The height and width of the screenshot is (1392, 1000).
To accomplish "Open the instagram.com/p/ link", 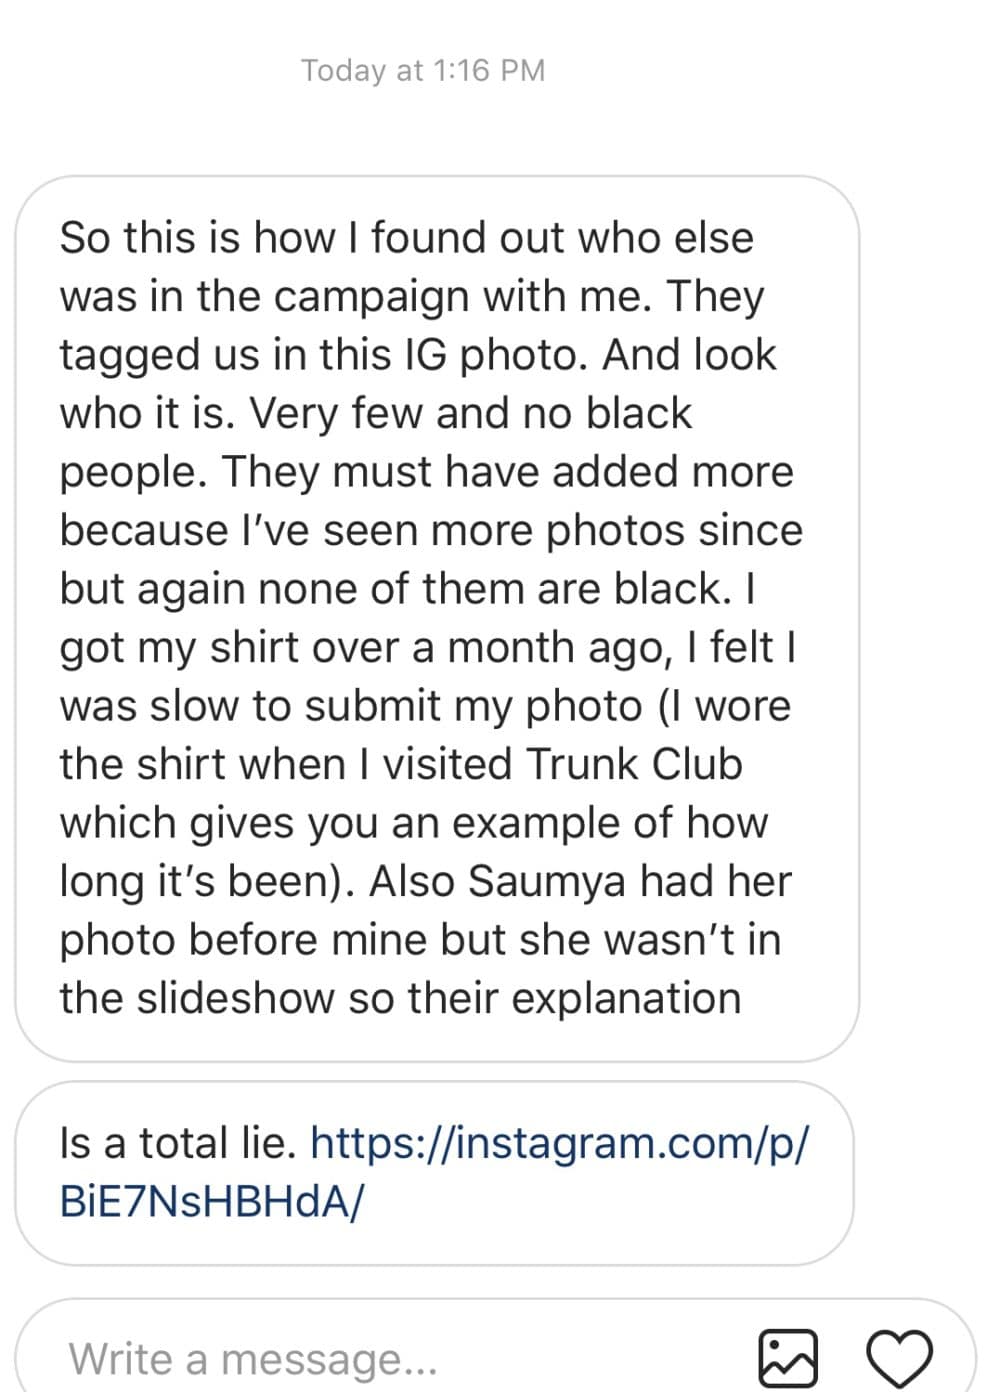I will tap(559, 1142).
